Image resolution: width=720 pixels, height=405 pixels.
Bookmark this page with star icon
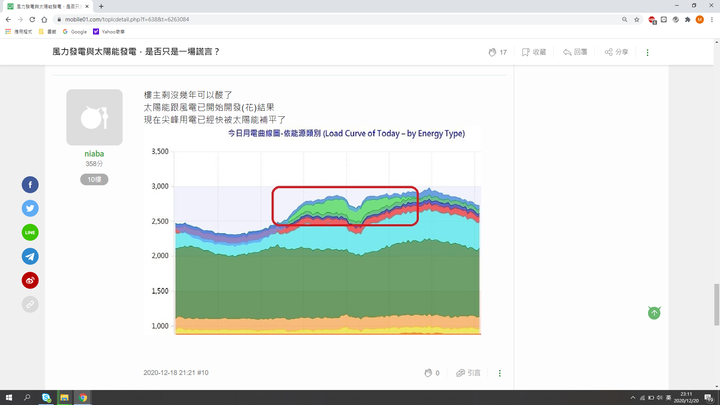(x=636, y=19)
